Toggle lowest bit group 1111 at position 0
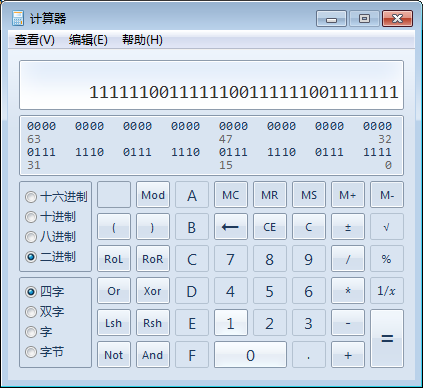 (377, 152)
